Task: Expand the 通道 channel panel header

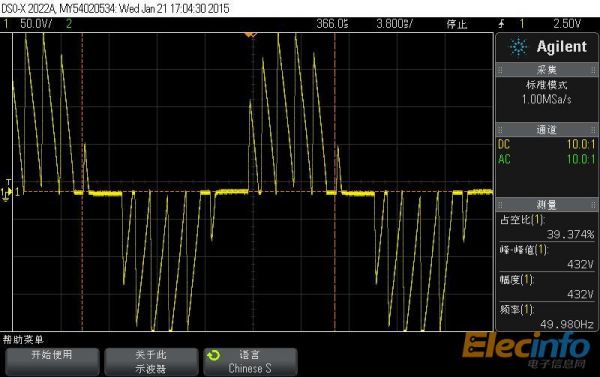Action: click(x=546, y=130)
